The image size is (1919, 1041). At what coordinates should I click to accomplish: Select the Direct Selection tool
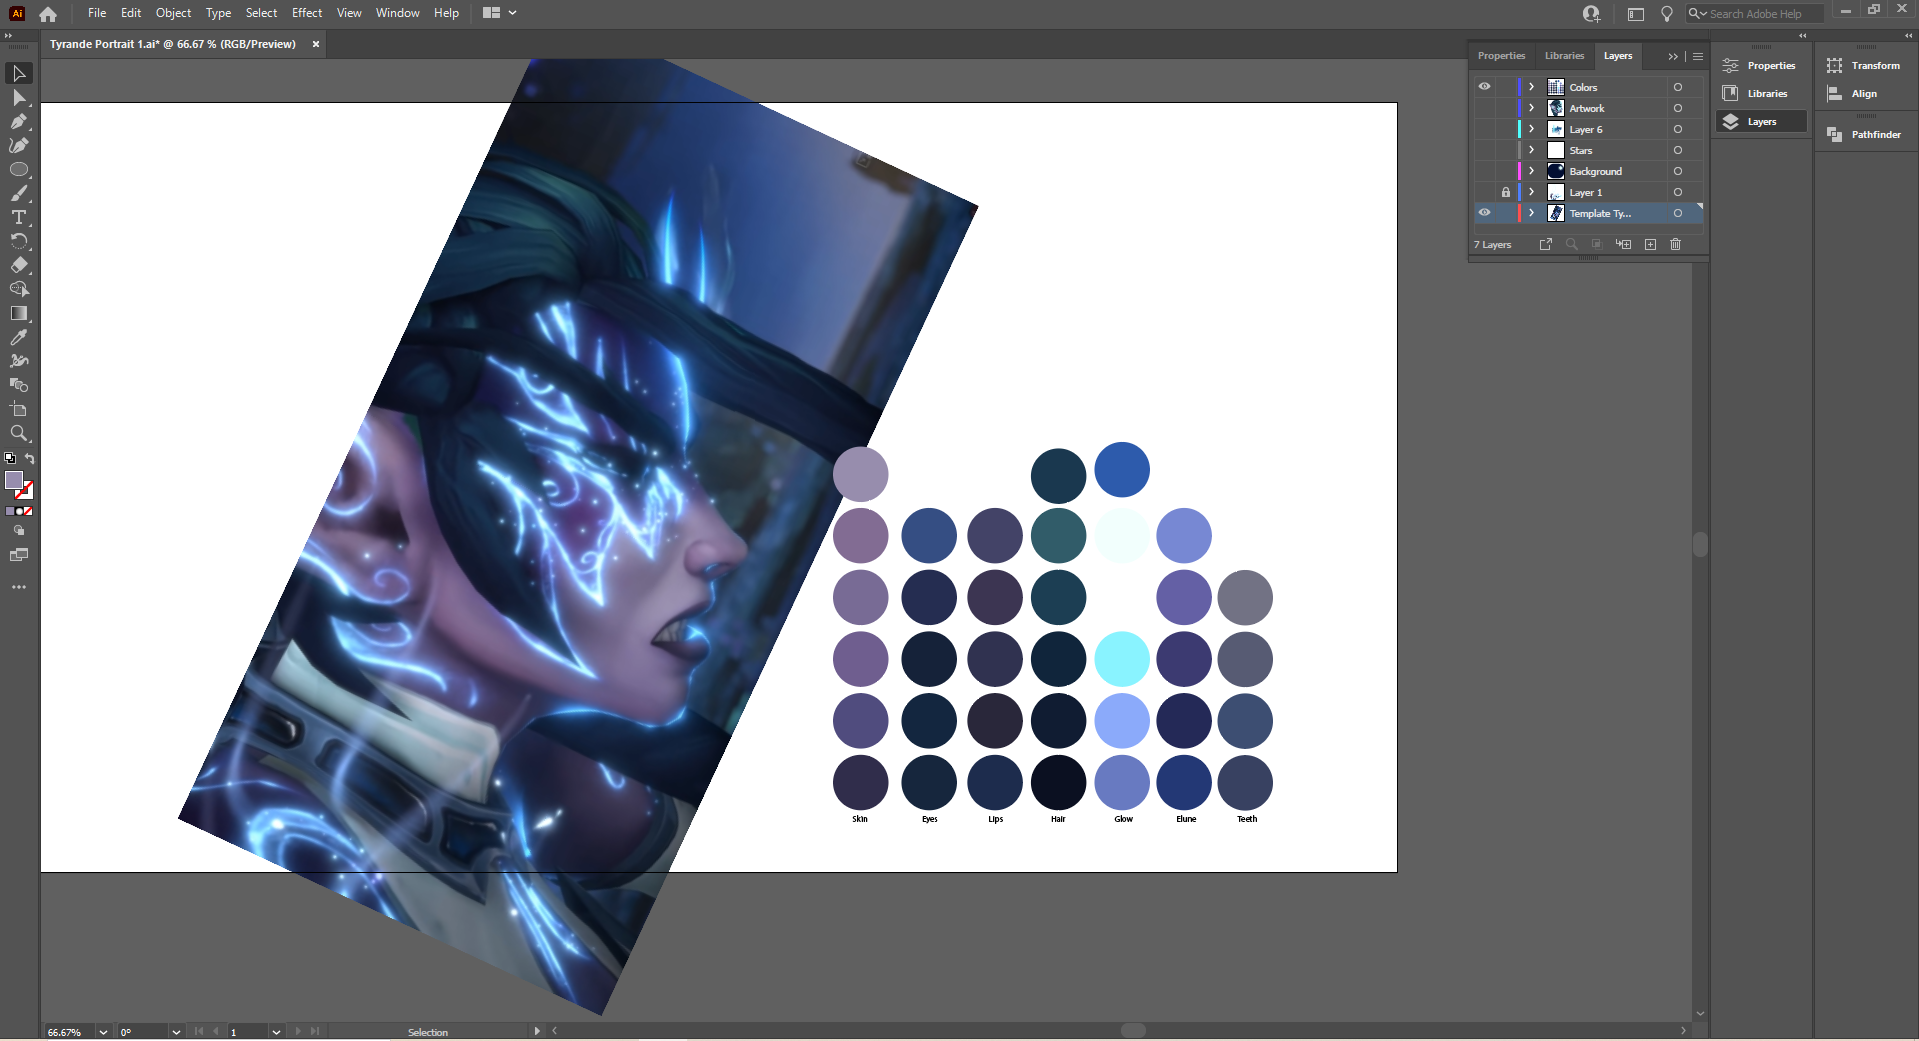point(19,98)
